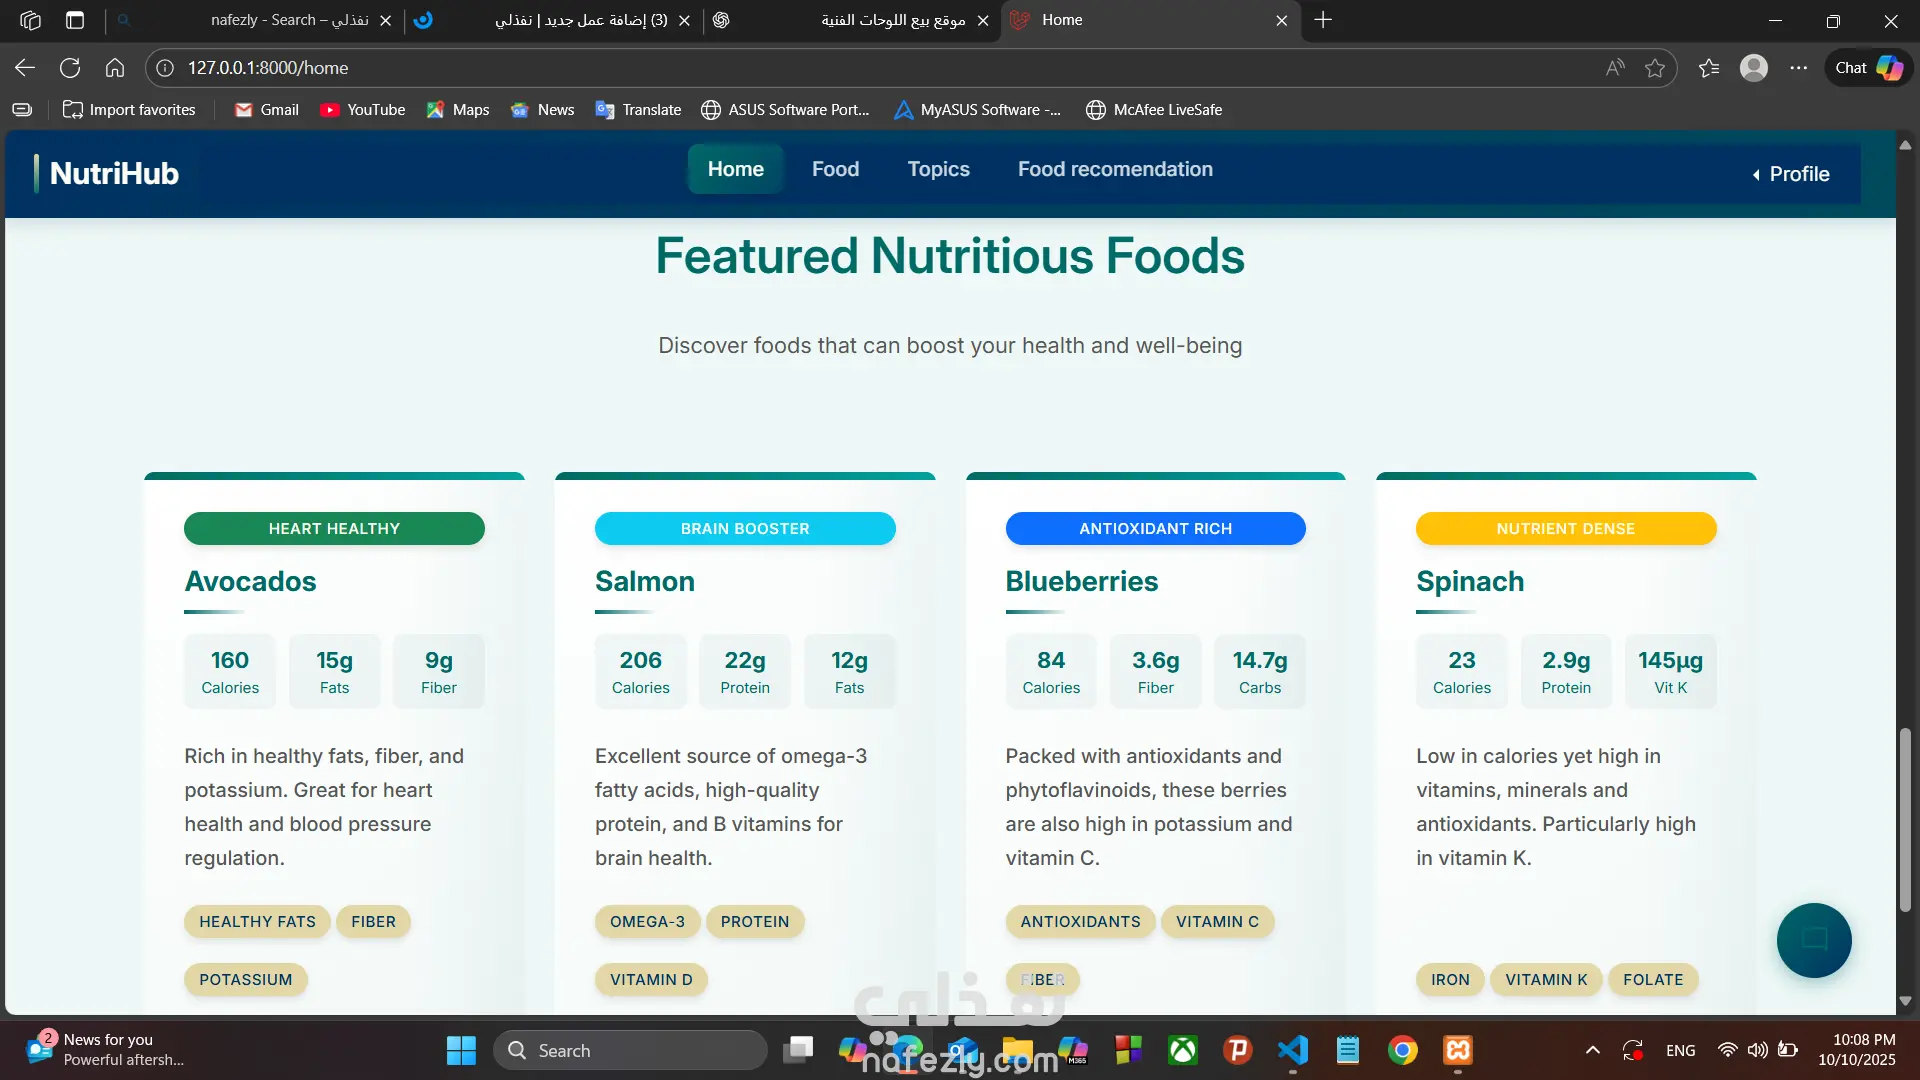Open the Read aloud icon in address bar
The width and height of the screenshot is (1920, 1080).
pos(1615,68)
